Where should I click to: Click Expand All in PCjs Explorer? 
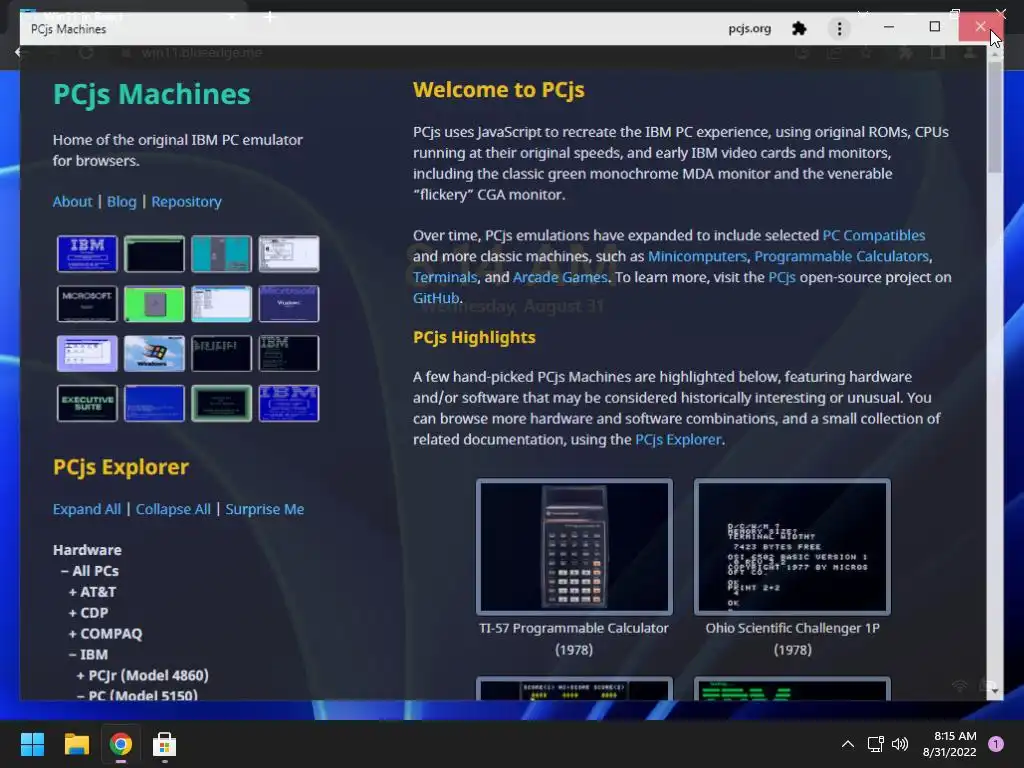[x=87, y=509]
